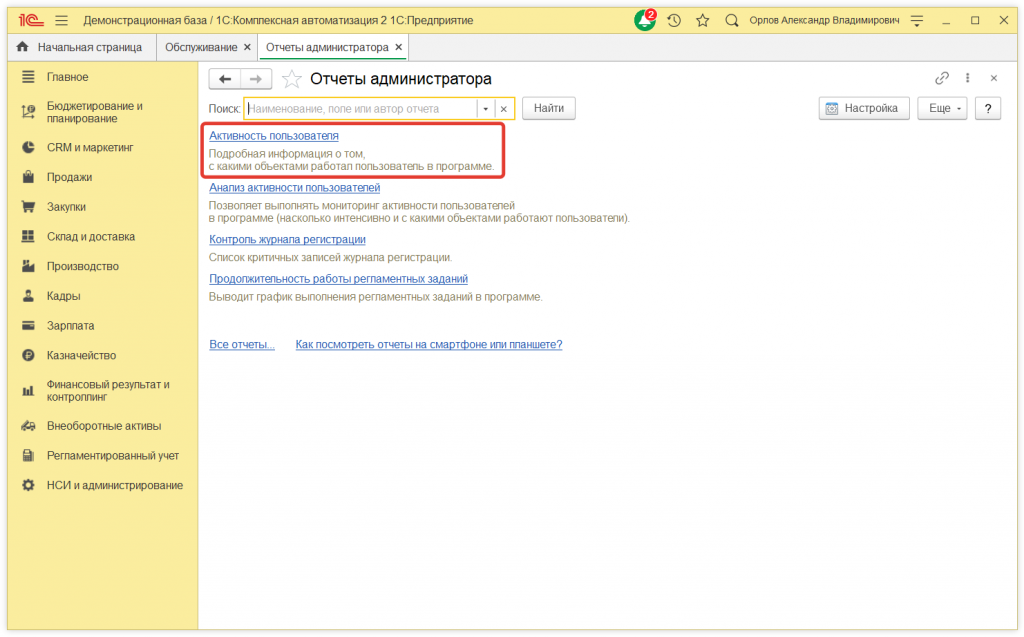The image size is (1024, 637).
Task: Close the Отчеты администратора tab
Action: click(399, 47)
